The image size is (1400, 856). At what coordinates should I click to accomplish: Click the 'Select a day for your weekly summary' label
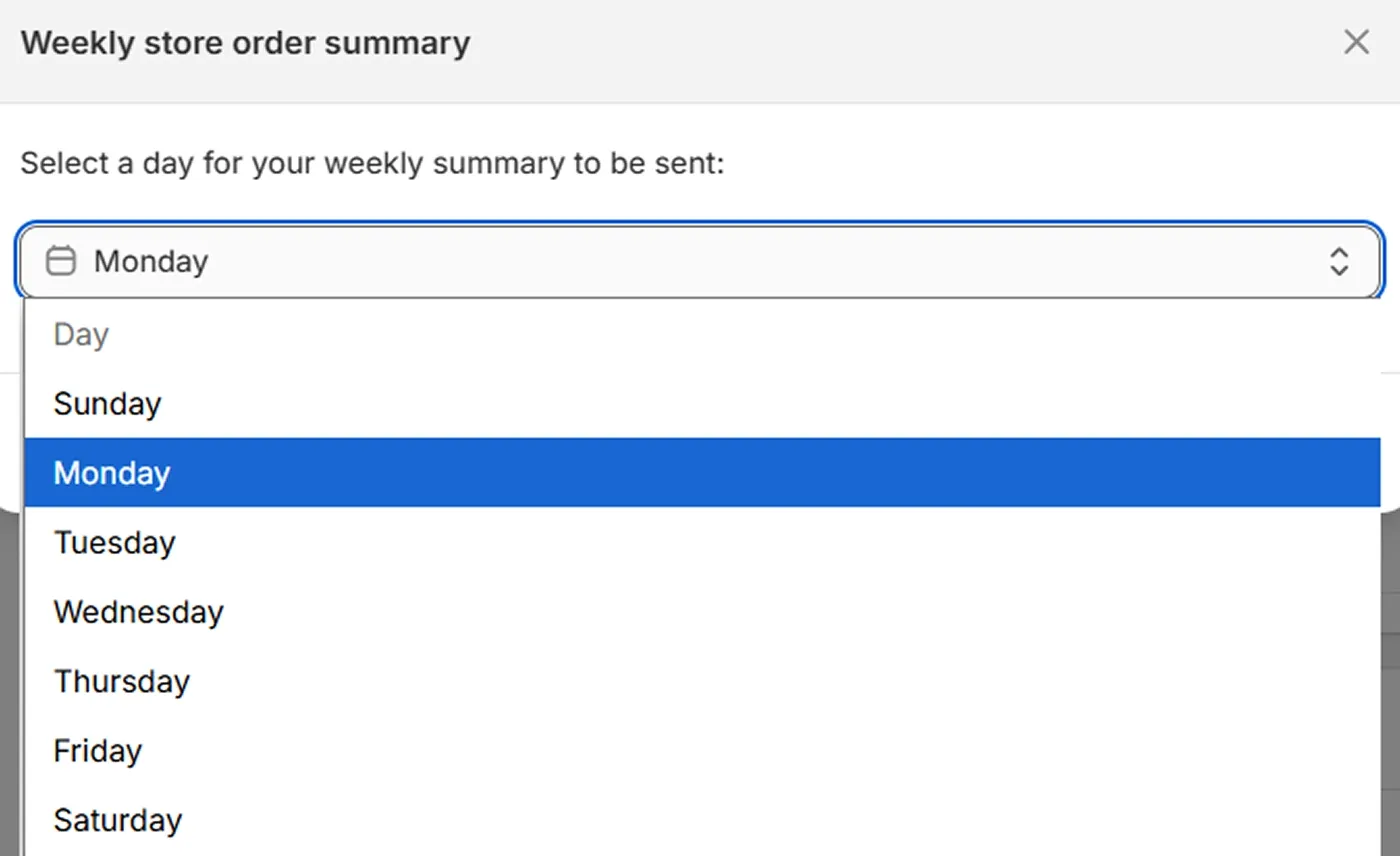(371, 163)
